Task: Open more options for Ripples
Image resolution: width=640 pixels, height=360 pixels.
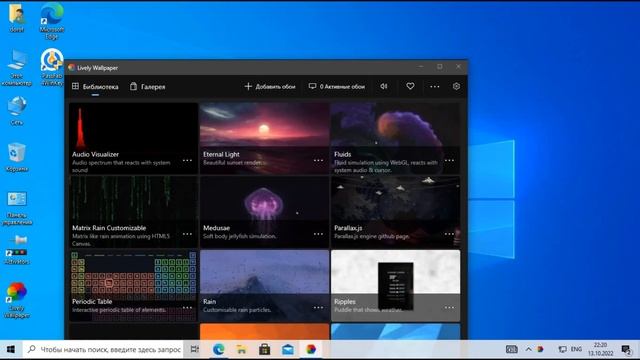Action: [449, 307]
